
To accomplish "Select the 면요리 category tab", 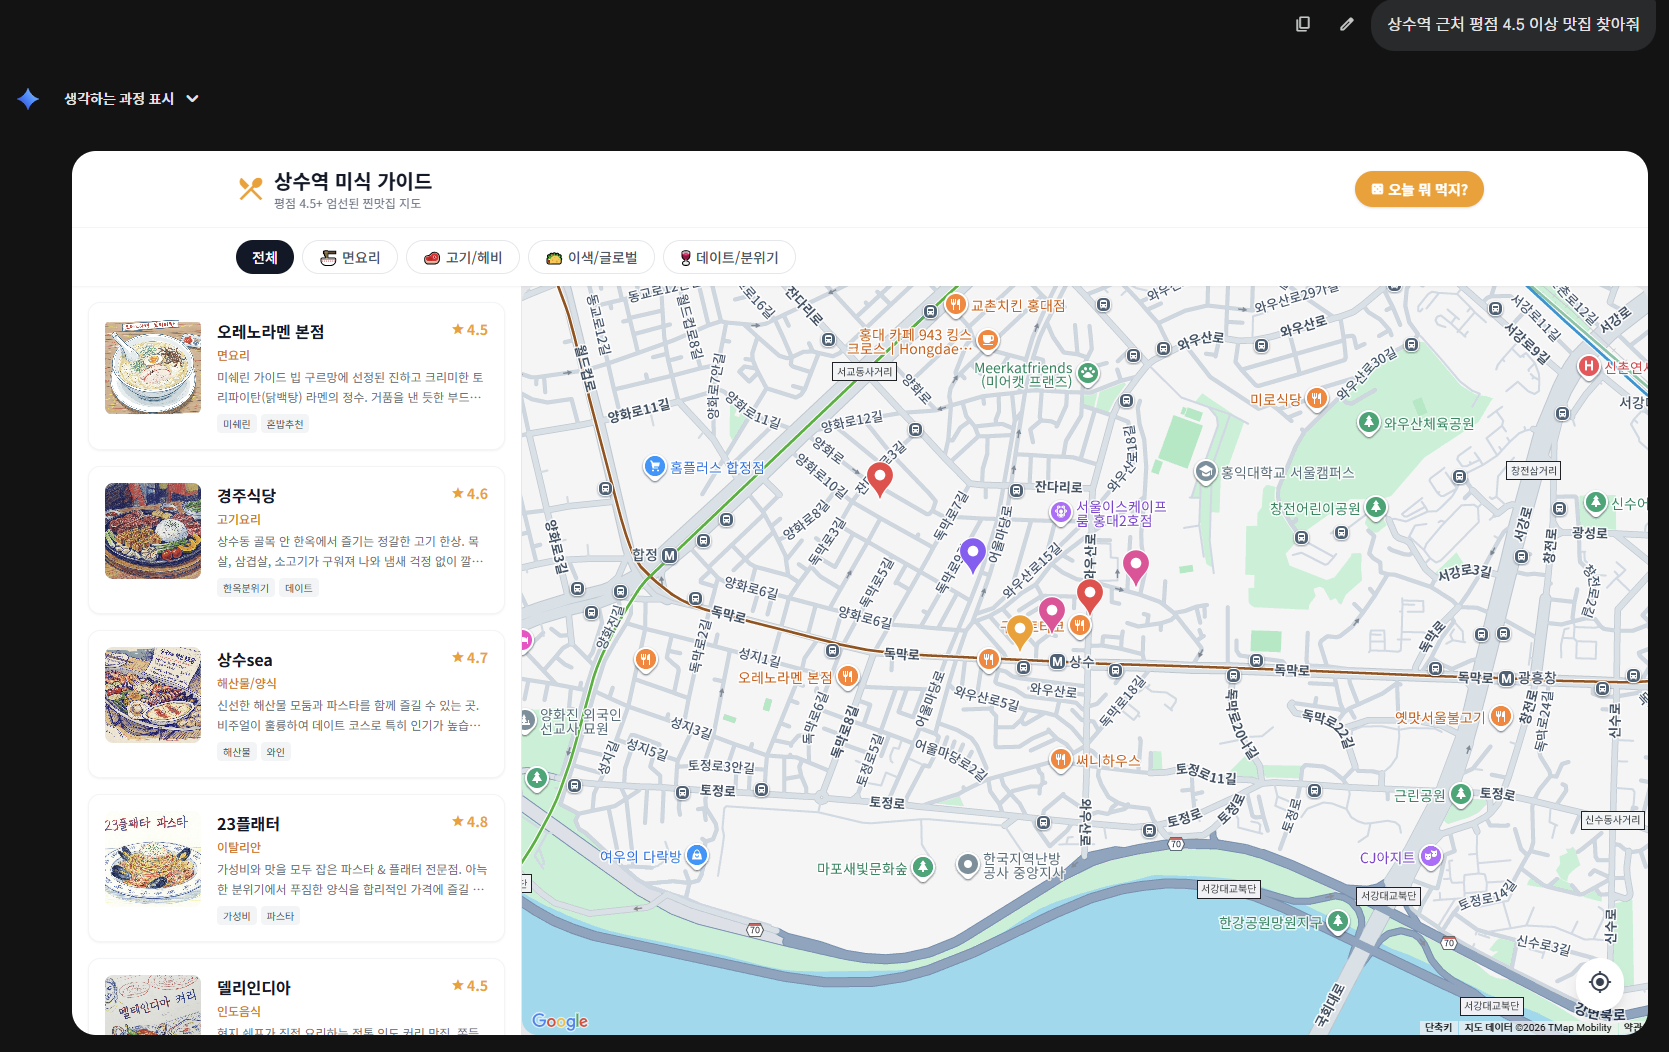I will click(350, 257).
